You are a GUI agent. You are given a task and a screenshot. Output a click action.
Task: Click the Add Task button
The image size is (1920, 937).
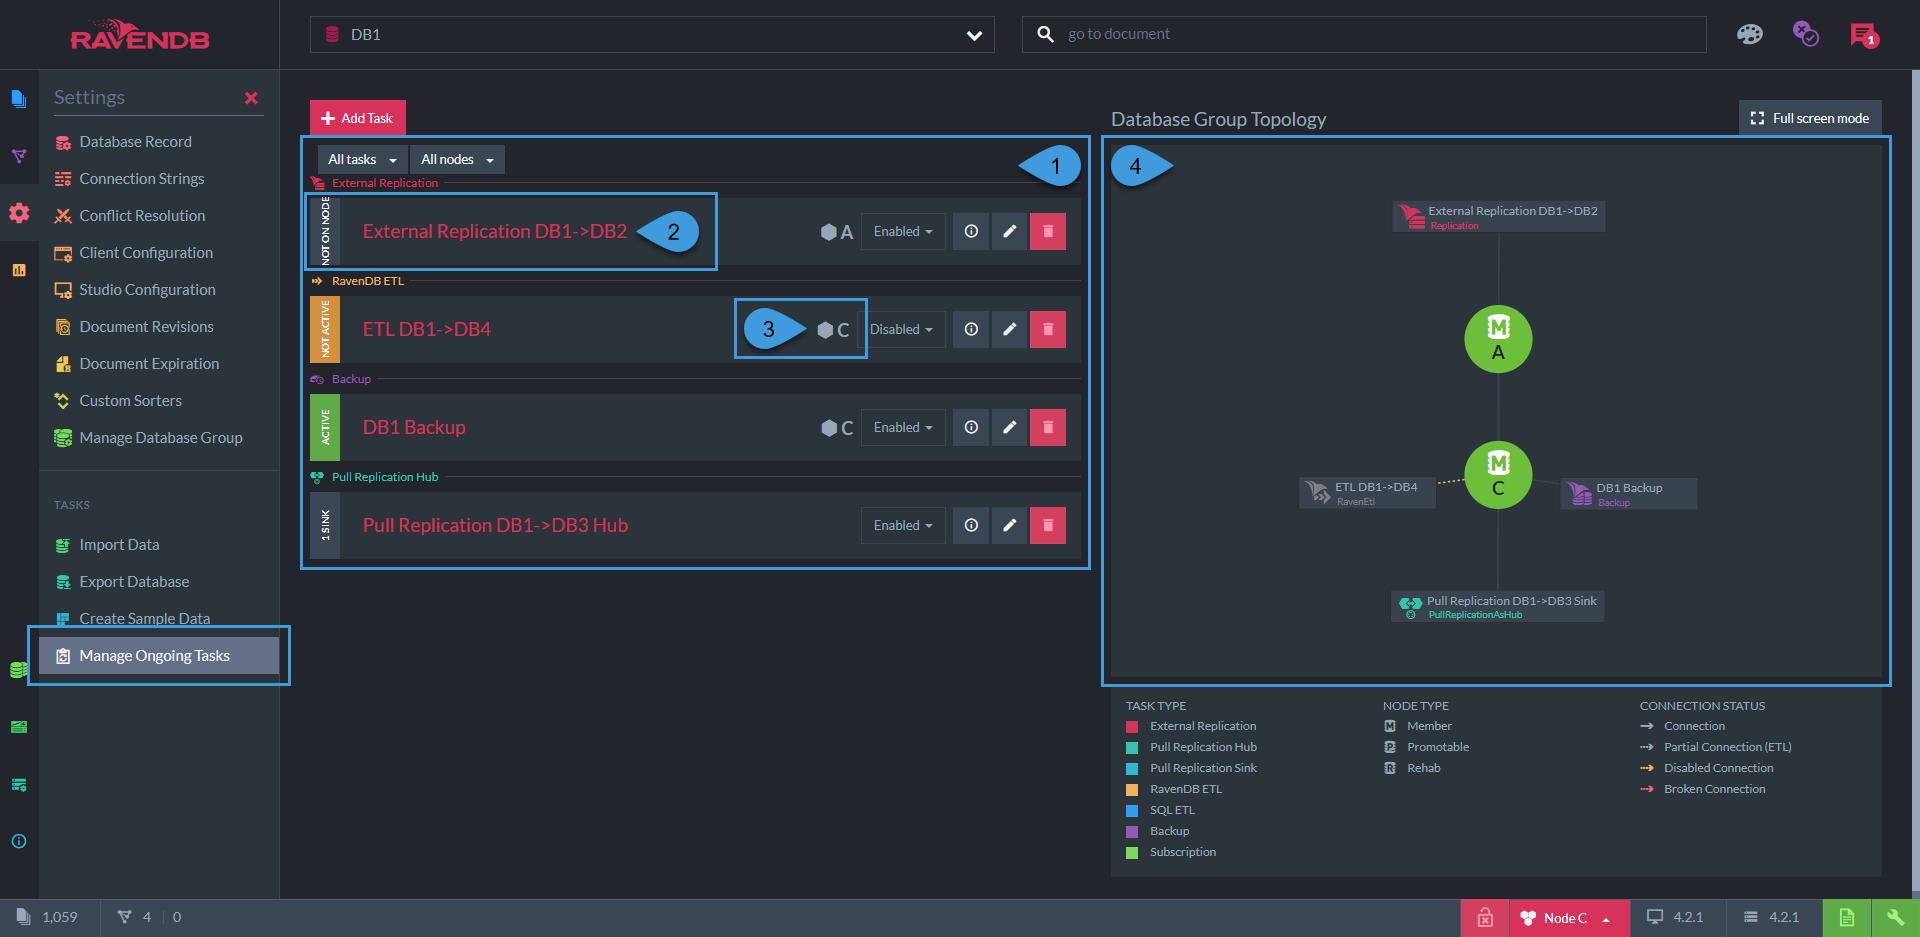pyautogui.click(x=358, y=118)
